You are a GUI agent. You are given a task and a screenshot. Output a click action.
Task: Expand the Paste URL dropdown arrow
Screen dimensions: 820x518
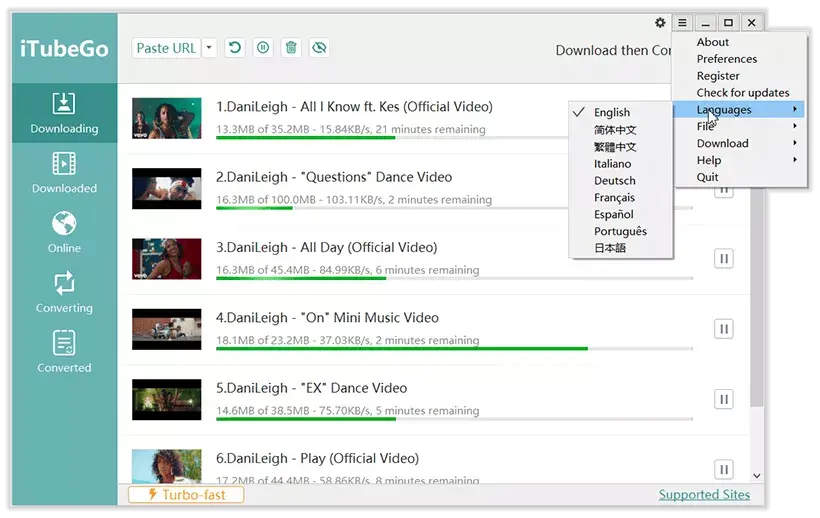209,48
